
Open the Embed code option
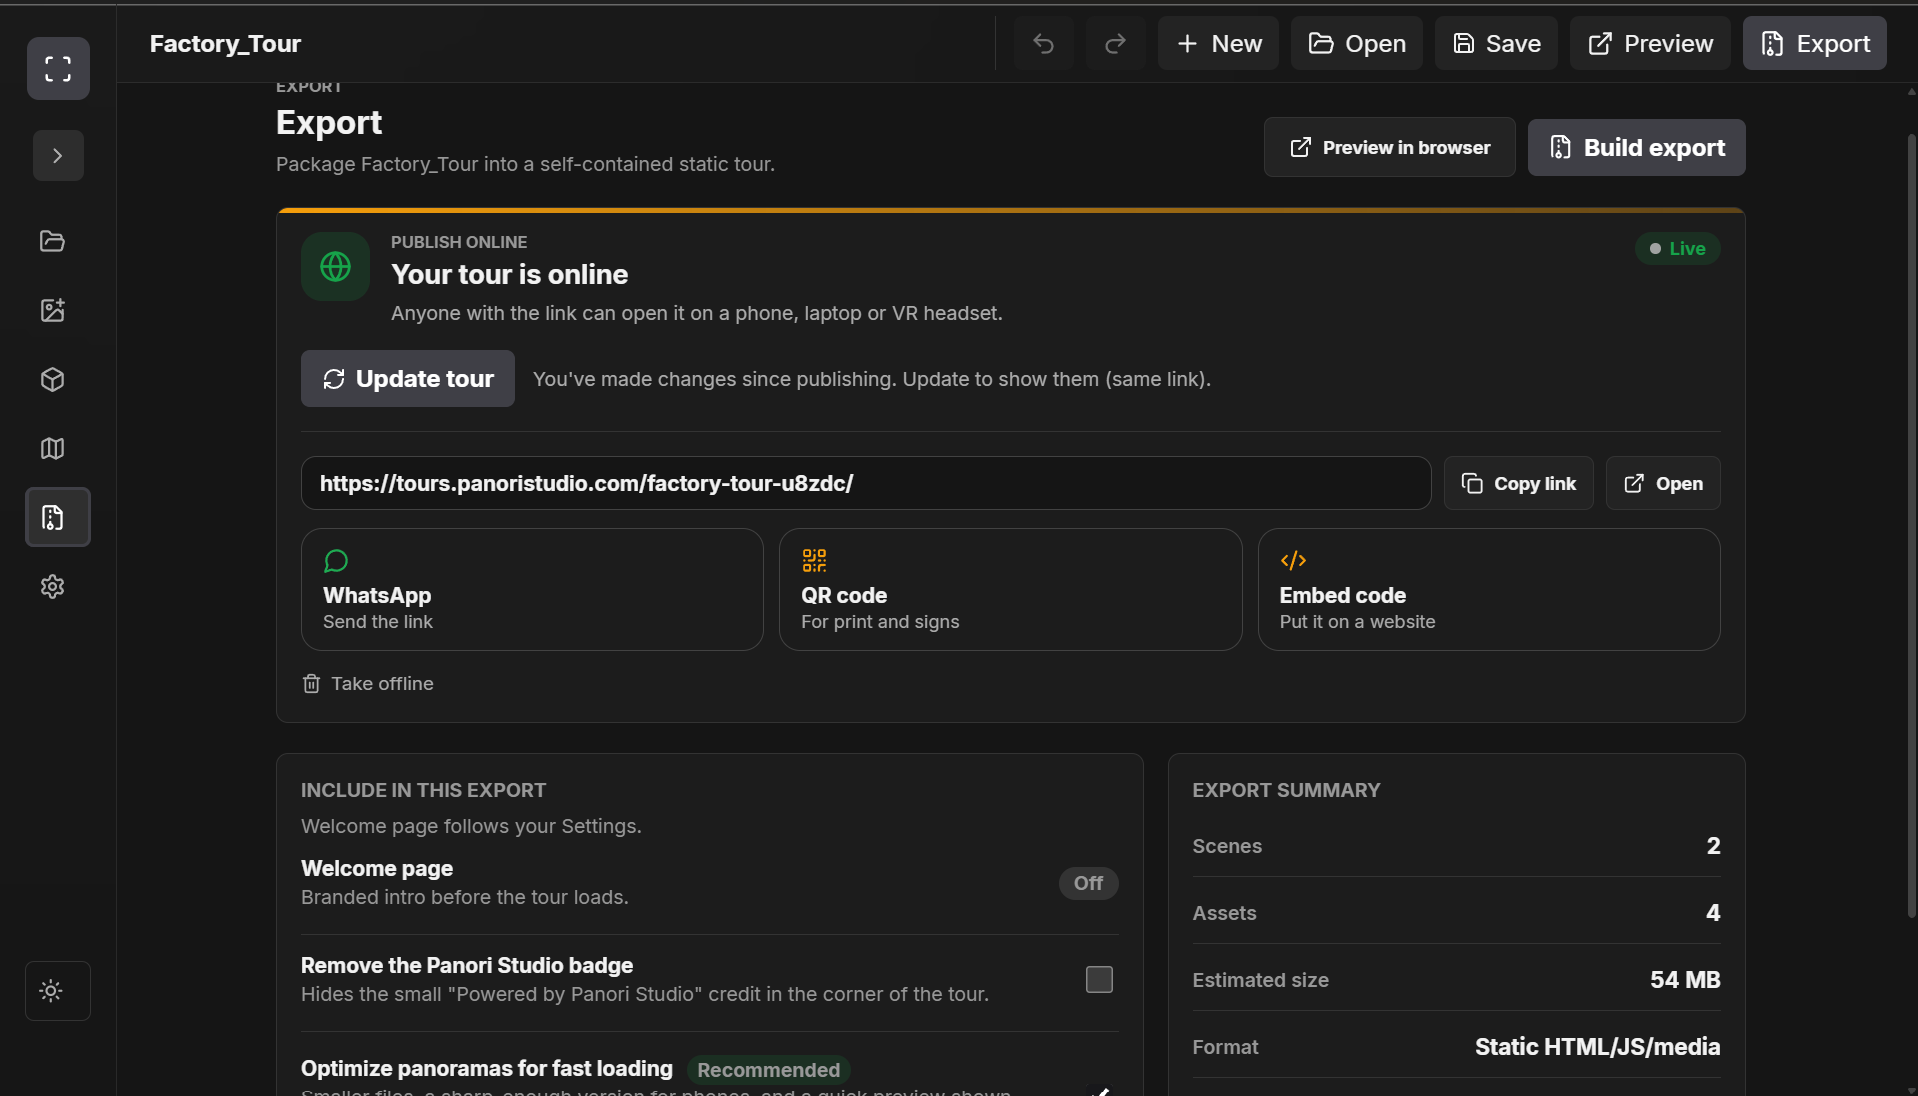tap(1489, 590)
